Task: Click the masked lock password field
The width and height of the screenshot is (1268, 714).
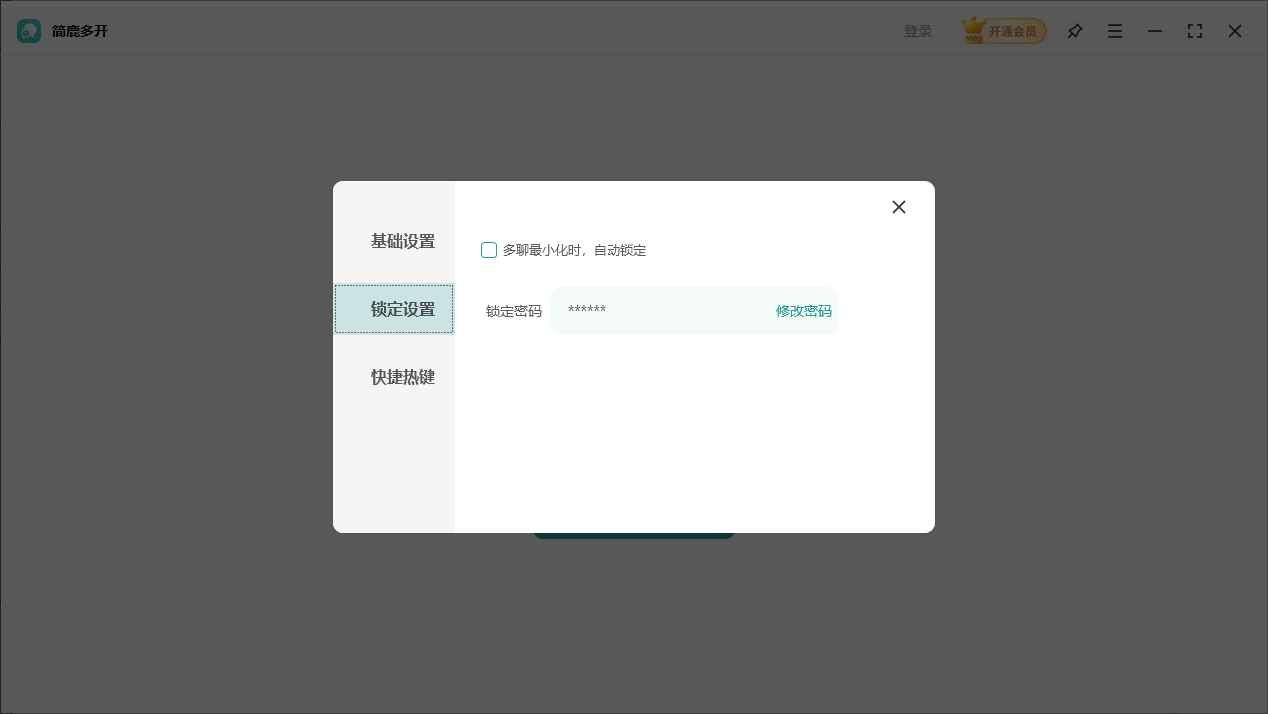Action: coord(650,311)
